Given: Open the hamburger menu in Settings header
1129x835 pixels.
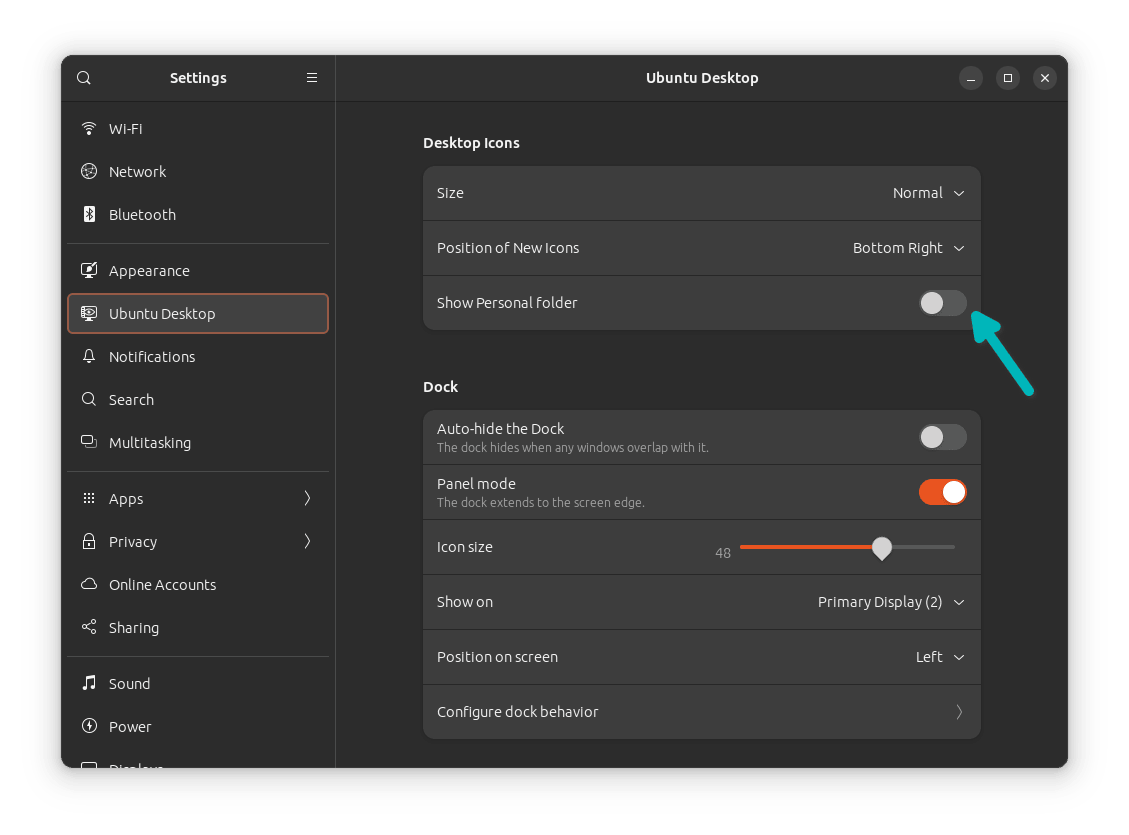Looking at the screenshot, I should [312, 78].
